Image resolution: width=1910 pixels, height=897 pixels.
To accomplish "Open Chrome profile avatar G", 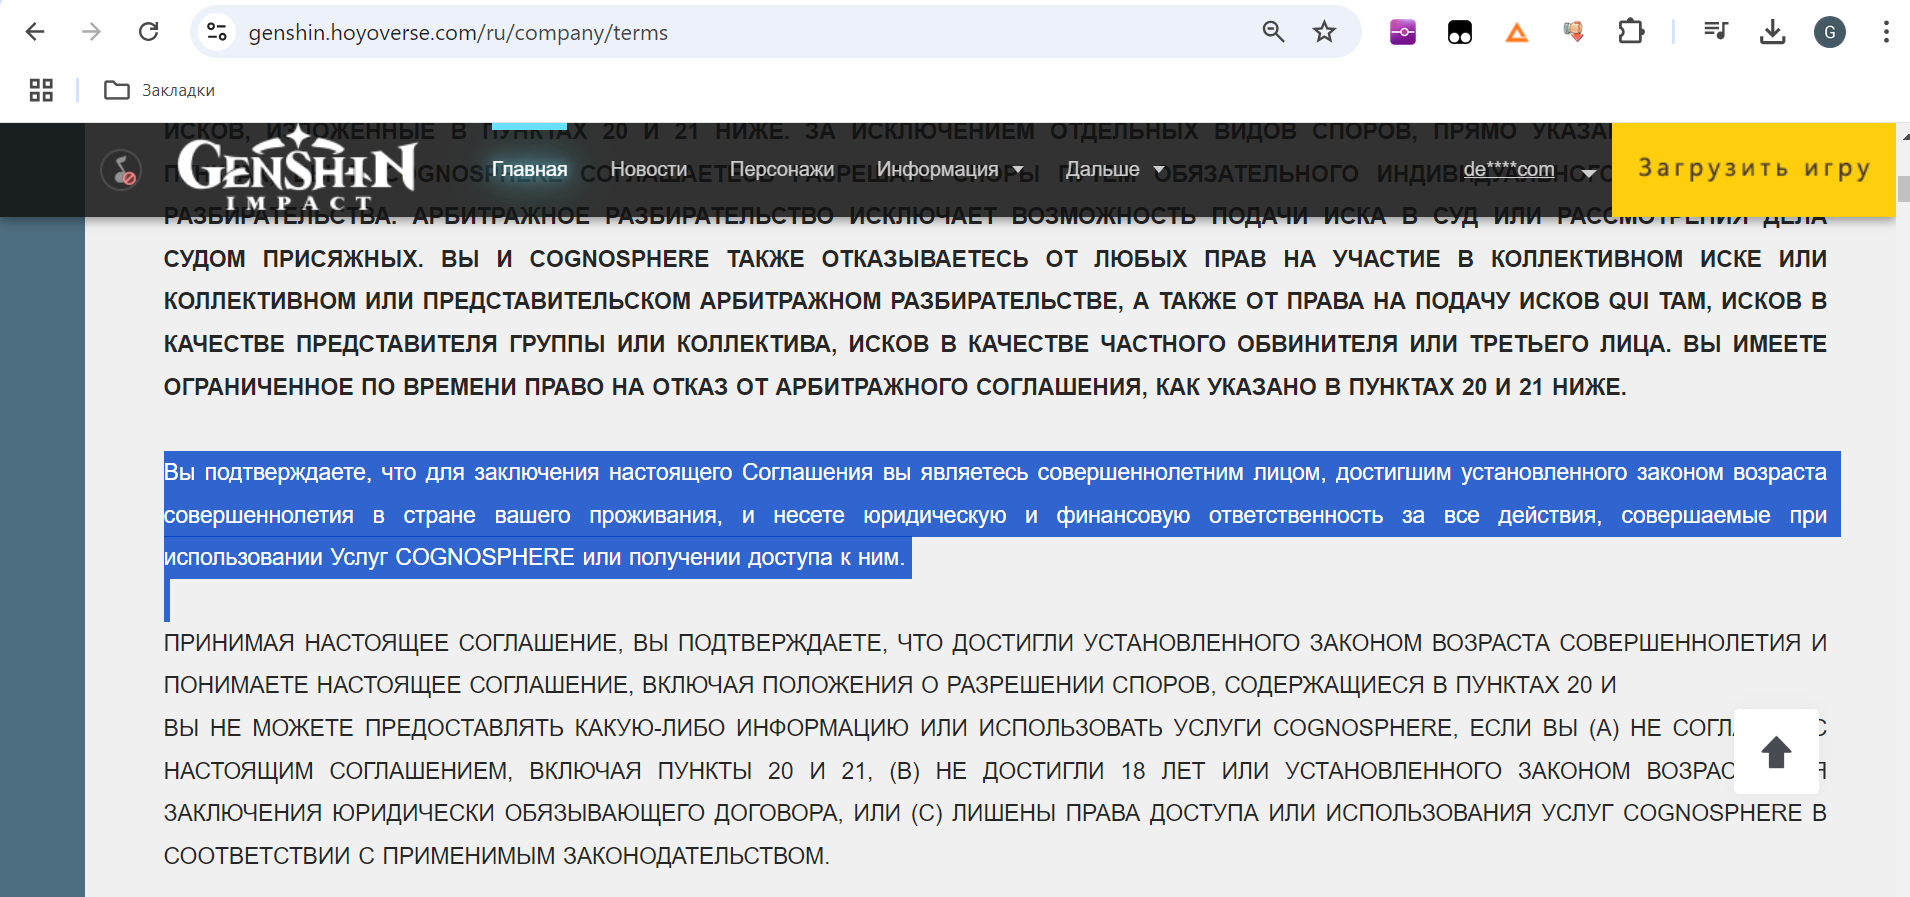I will (x=1830, y=32).
